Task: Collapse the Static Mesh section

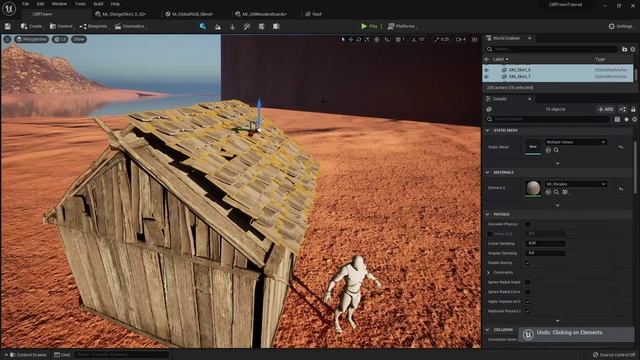Action: coord(487,131)
